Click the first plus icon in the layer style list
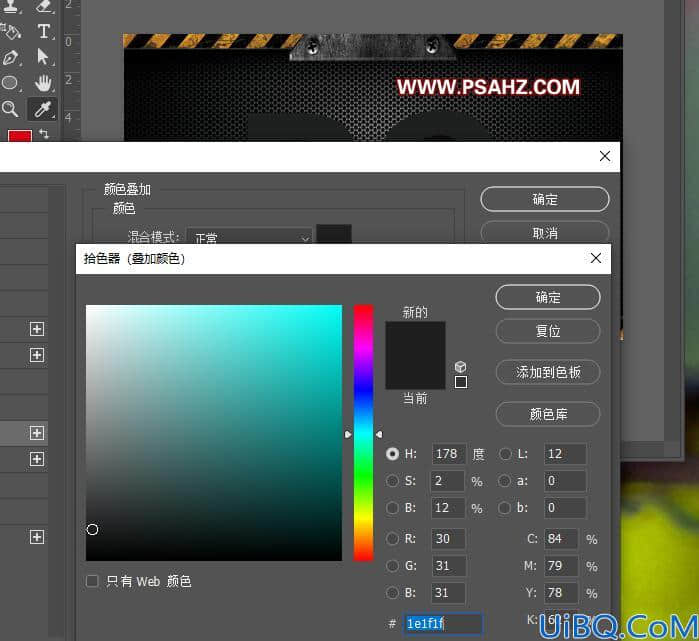Viewport: 699px width, 641px height. (x=37, y=329)
